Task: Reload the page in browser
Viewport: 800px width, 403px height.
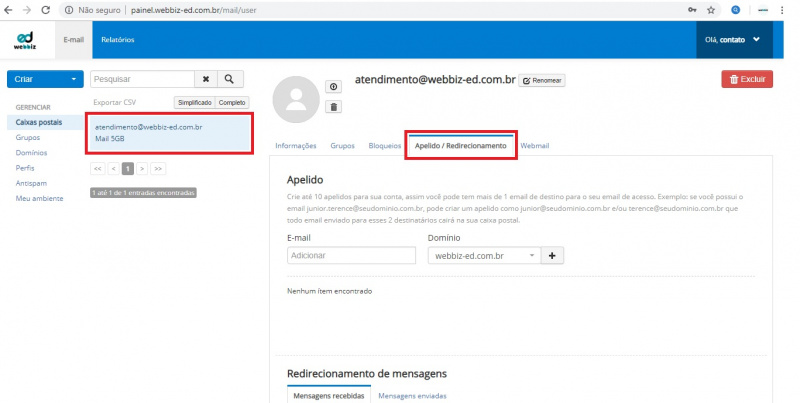Action: pyautogui.click(x=46, y=9)
